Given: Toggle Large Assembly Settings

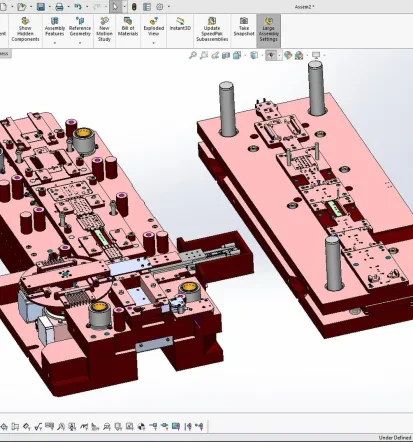Looking at the screenshot, I should 269,30.
